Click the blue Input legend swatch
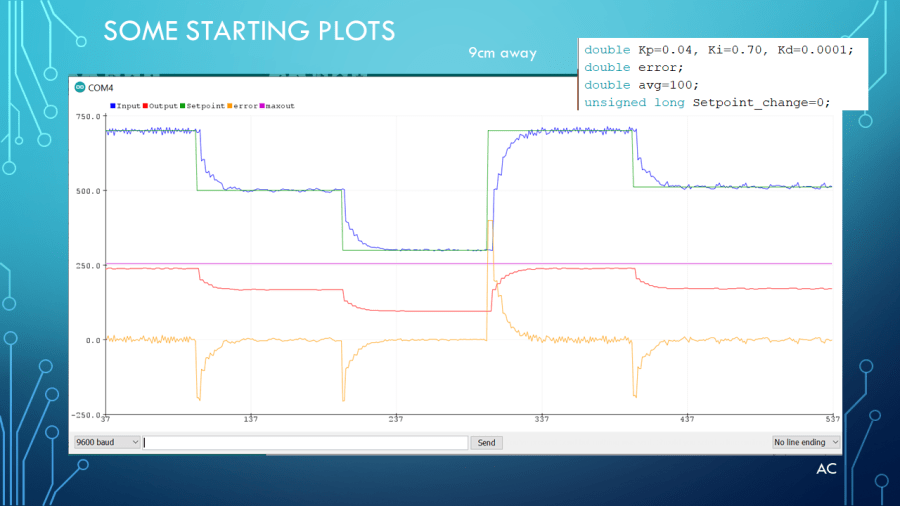The height and width of the screenshot is (506, 900). click(x=112, y=105)
